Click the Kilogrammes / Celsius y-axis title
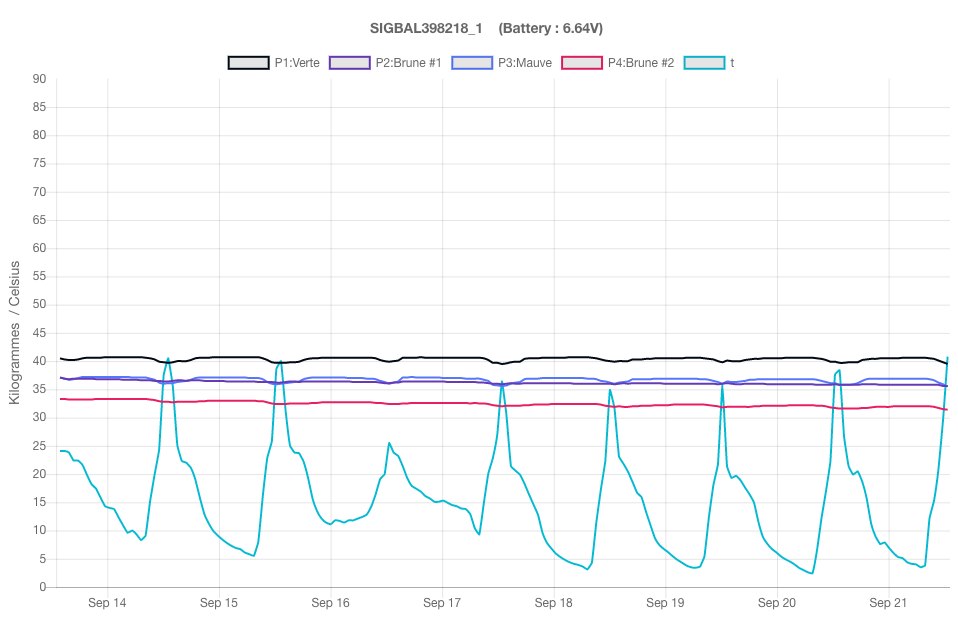The height and width of the screenshot is (617, 958). pyautogui.click(x=15, y=333)
